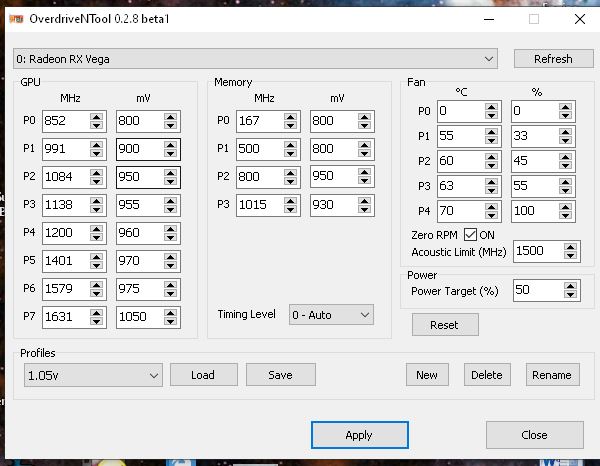600x466 pixels.
Task: Decrease GPU P7 mV with down arrow
Action: click(170, 321)
